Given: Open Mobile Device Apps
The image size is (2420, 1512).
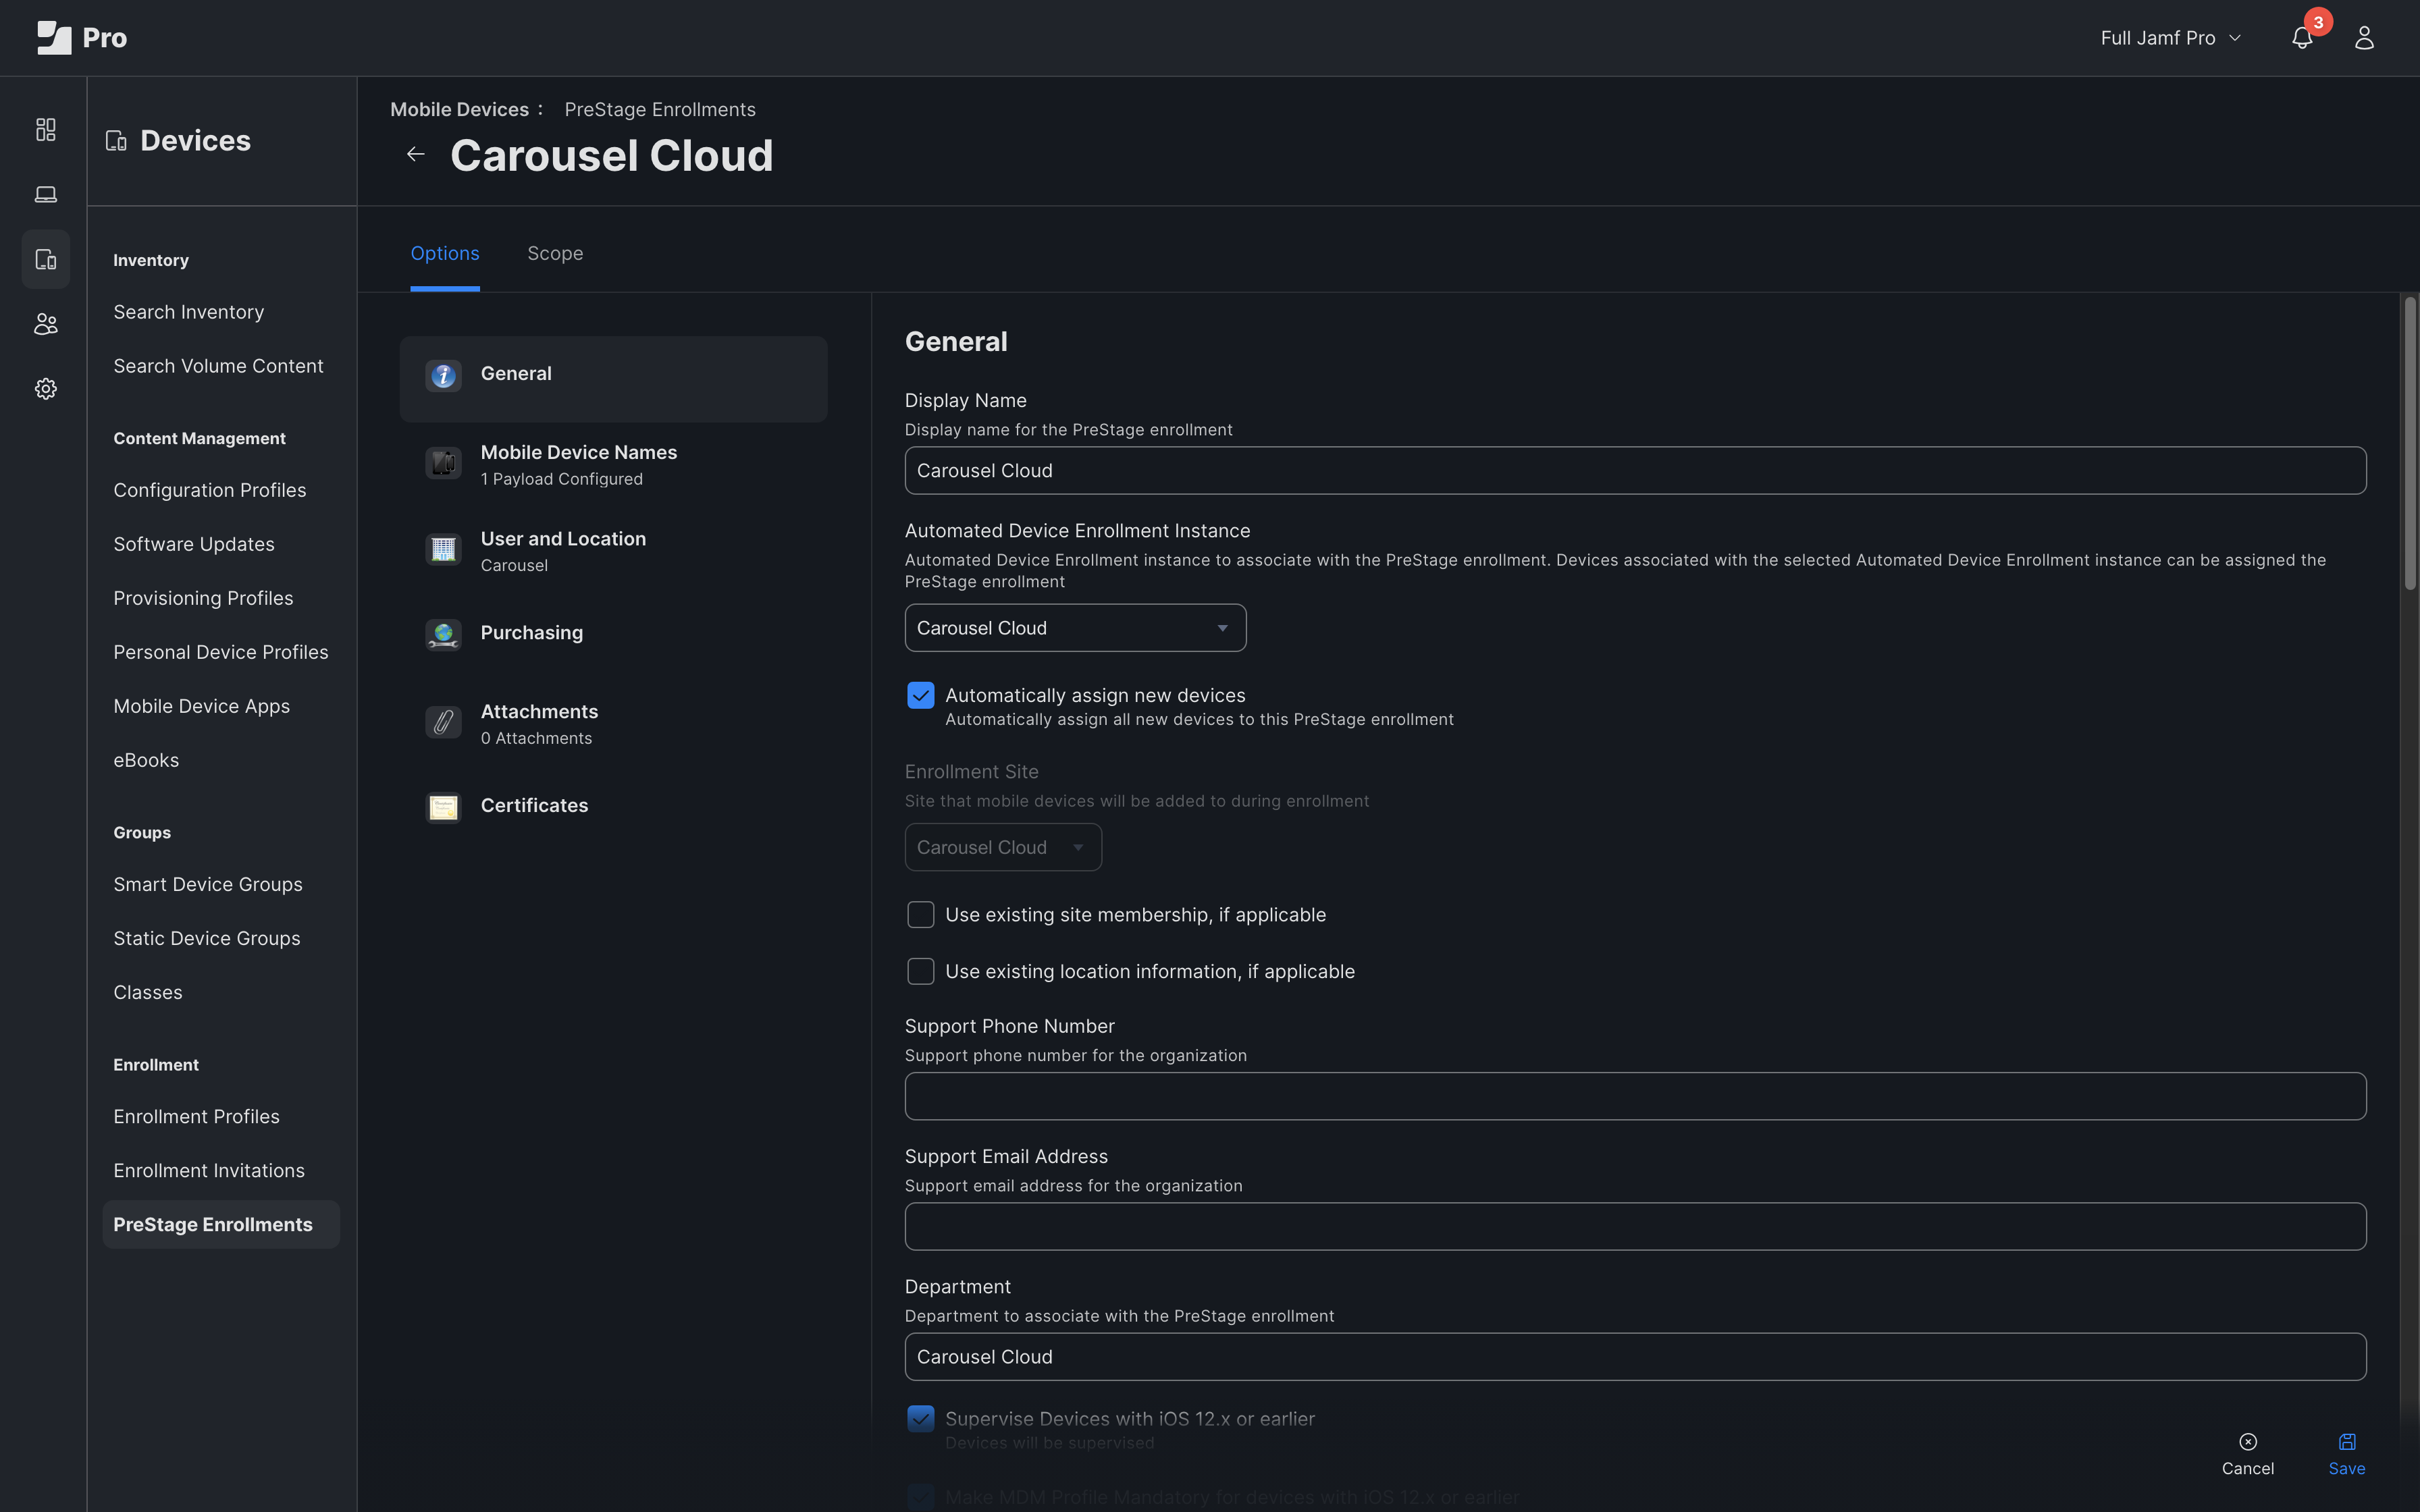Looking at the screenshot, I should point(202,706).
